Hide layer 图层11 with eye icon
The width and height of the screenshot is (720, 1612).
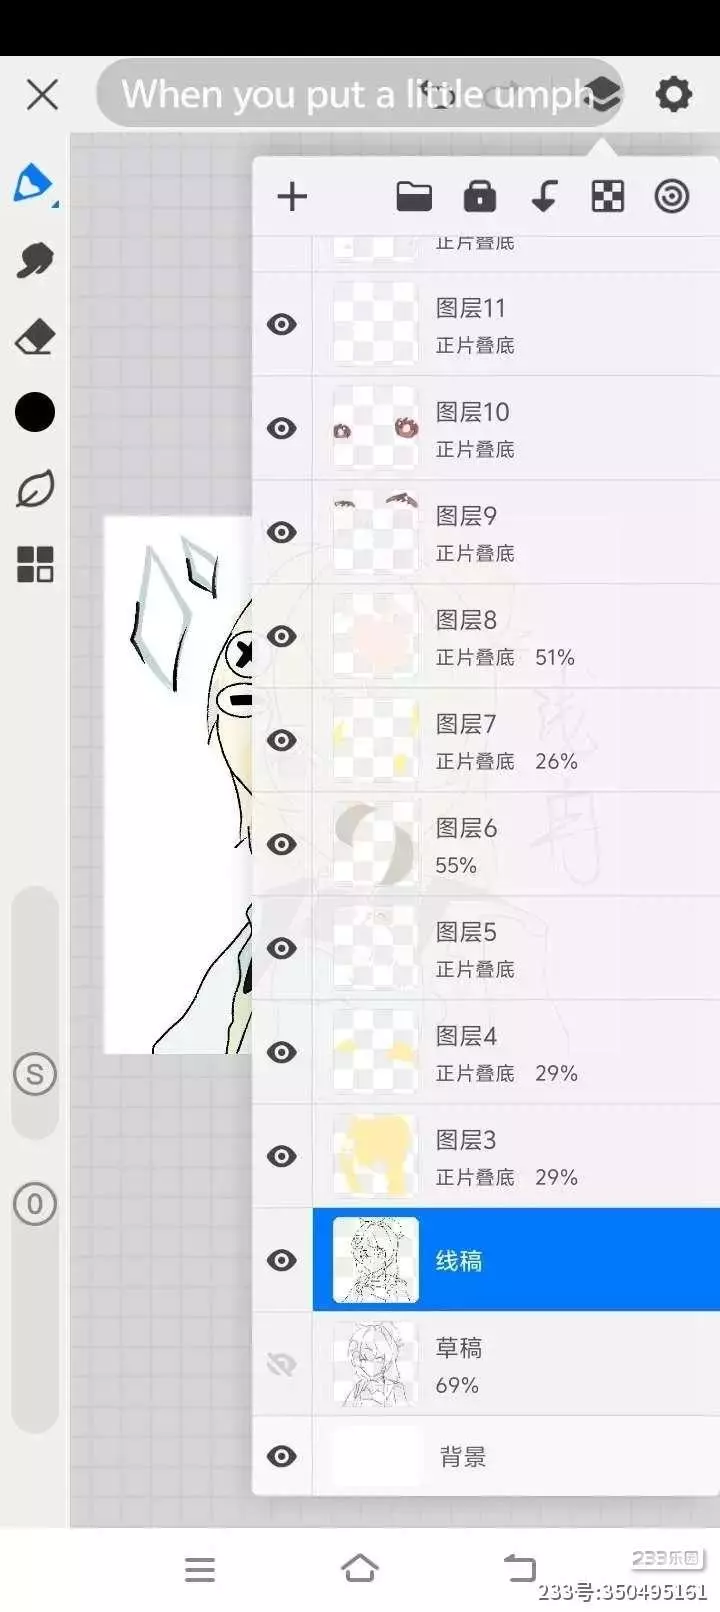282,324
